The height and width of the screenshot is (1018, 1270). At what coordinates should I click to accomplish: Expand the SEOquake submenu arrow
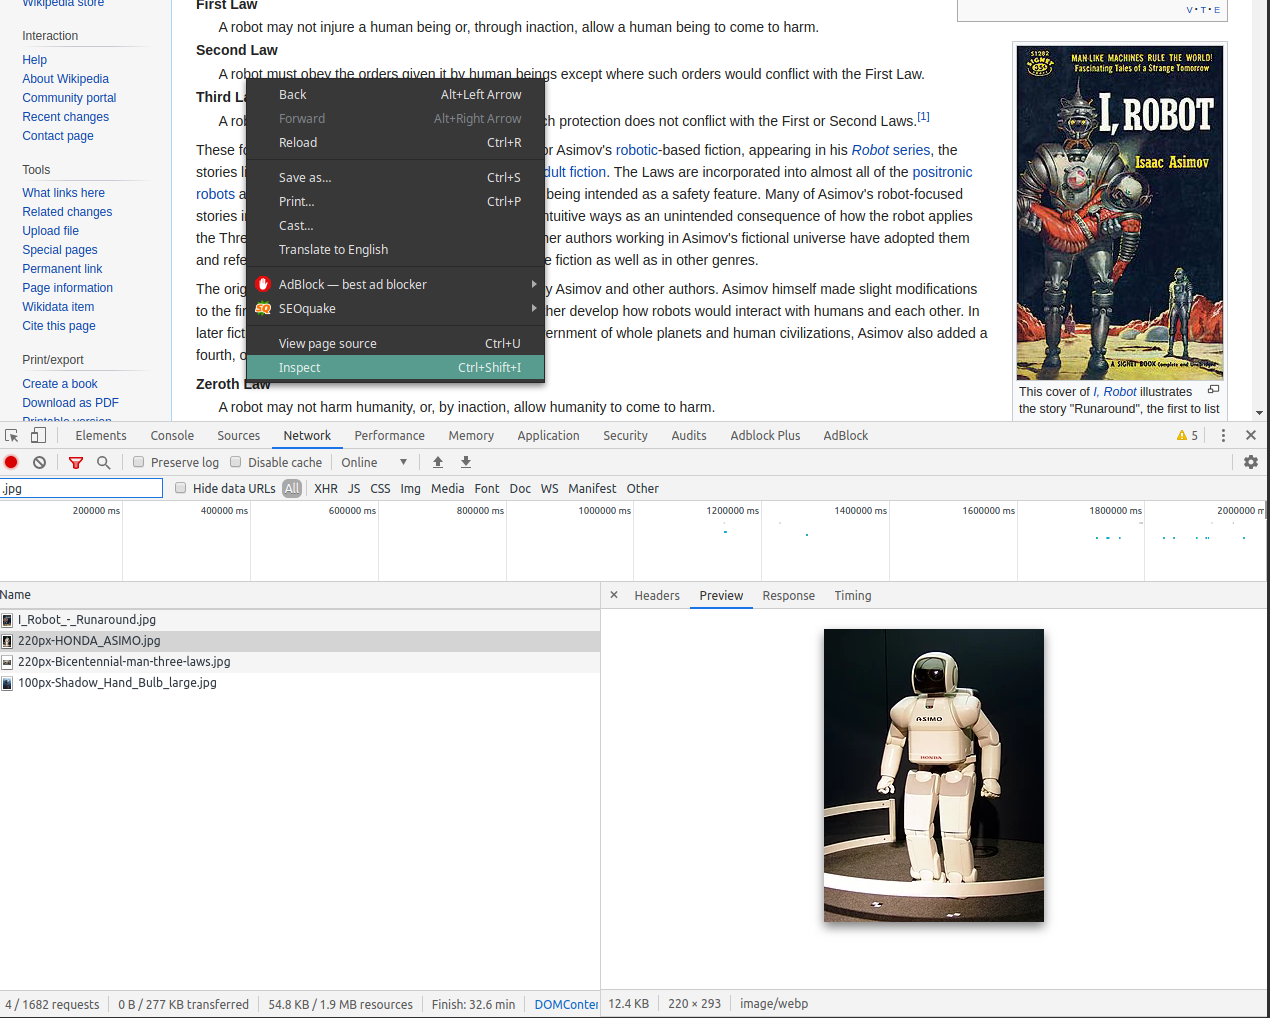point(534,308)
